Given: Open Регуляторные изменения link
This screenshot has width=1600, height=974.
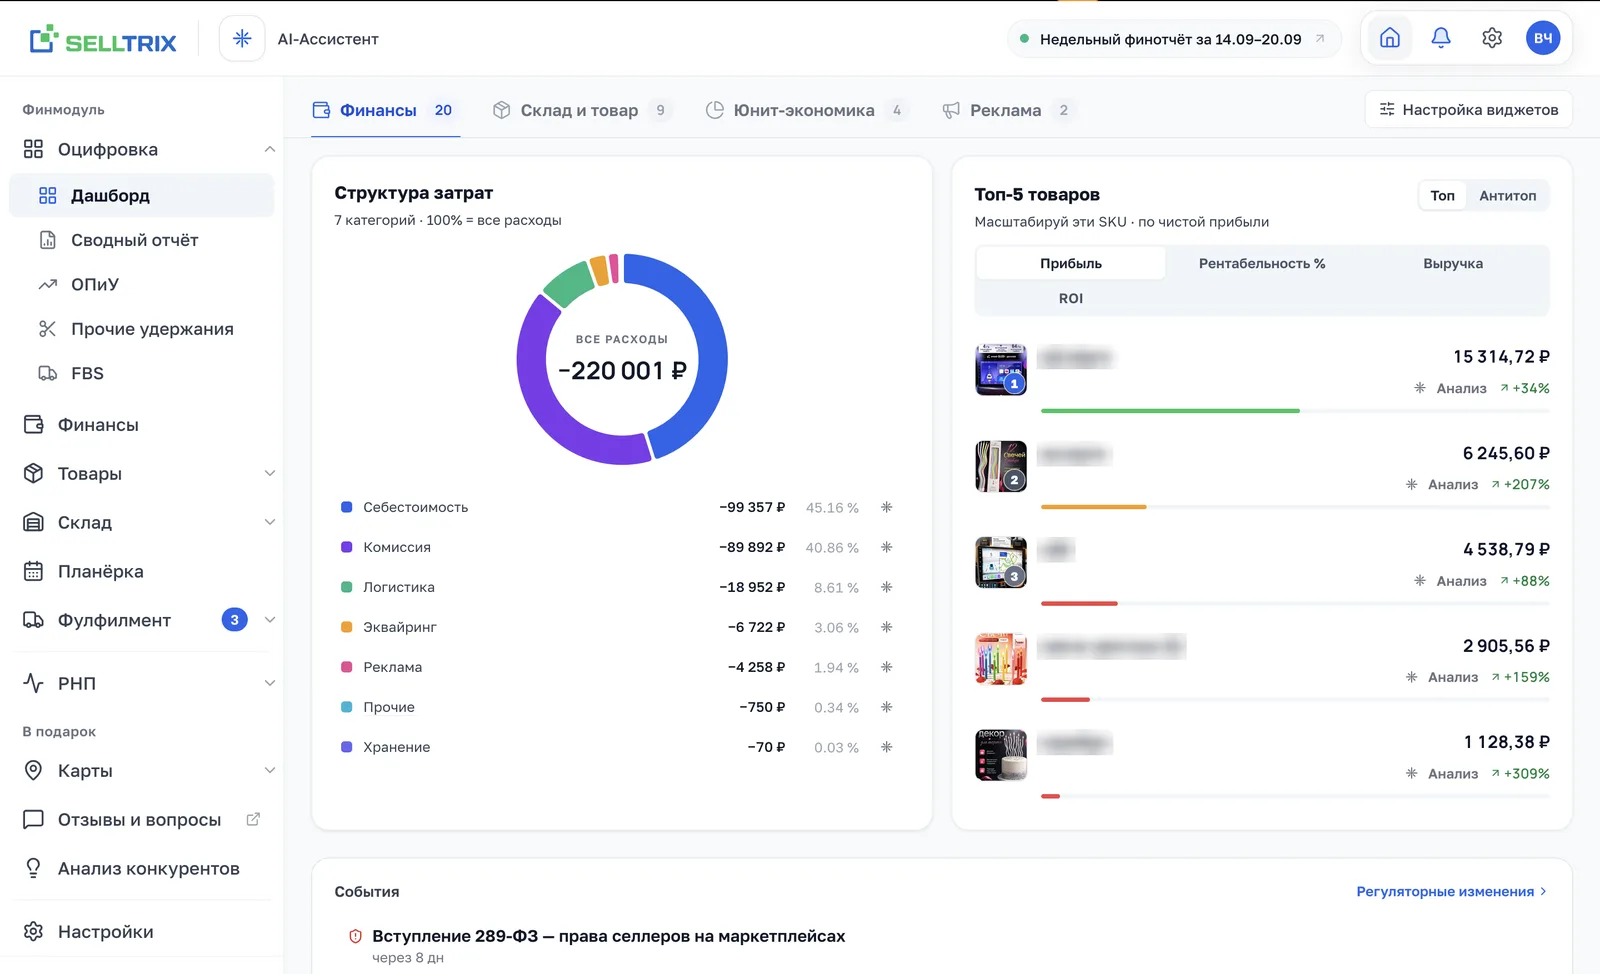Looking at the screenshot, I should click(1451, 891).
